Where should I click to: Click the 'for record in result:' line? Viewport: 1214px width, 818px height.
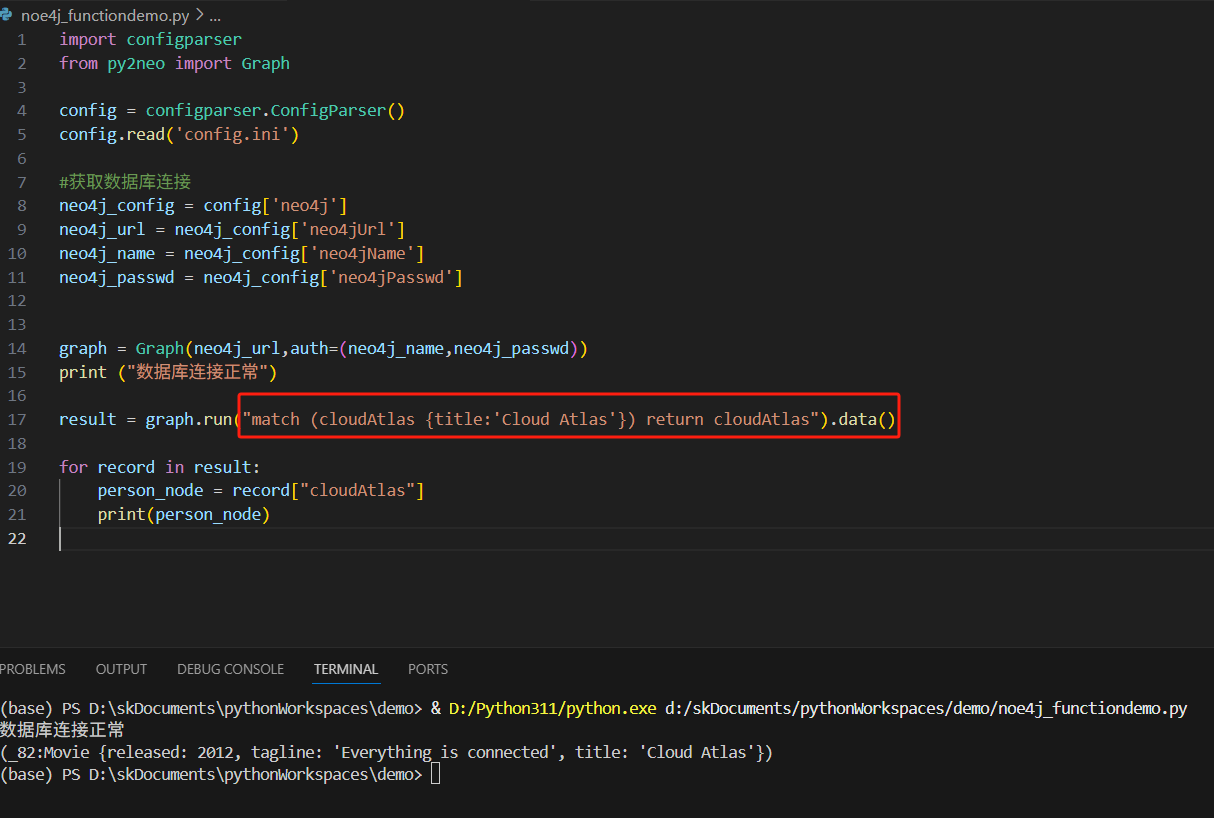point(160,467)
